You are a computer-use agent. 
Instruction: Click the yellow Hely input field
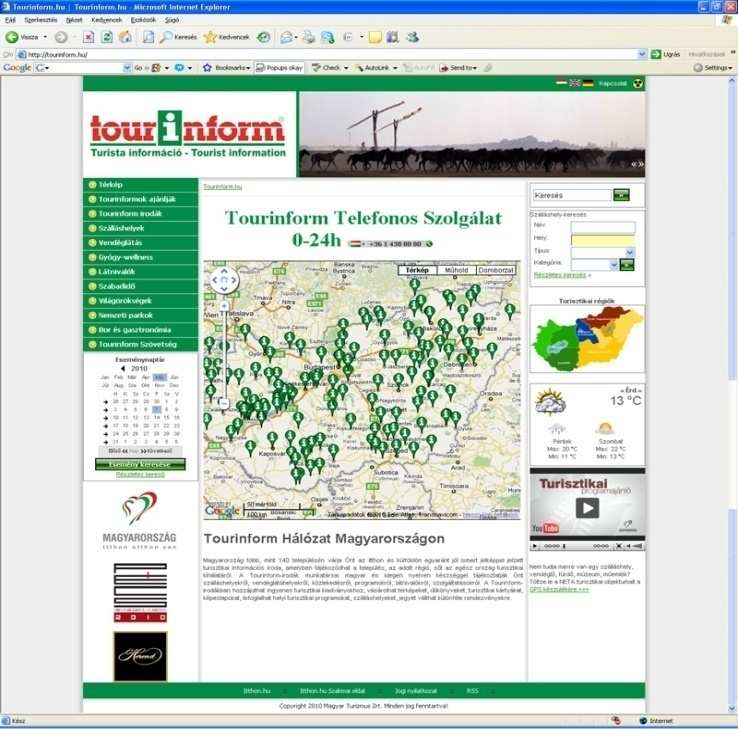603,240
